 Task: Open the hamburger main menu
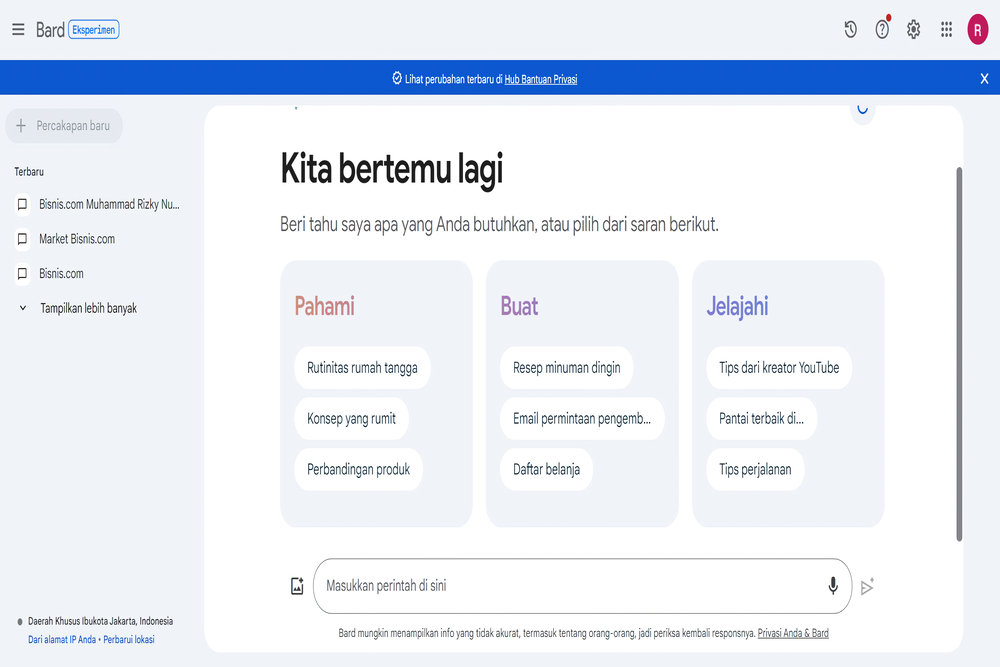click(18, 29)
